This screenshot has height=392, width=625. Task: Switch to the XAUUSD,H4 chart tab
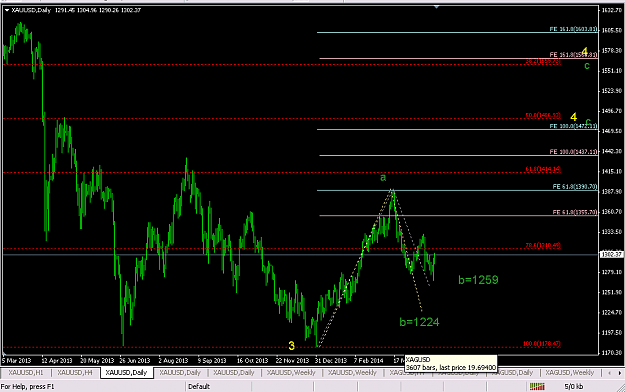point(75,372)
